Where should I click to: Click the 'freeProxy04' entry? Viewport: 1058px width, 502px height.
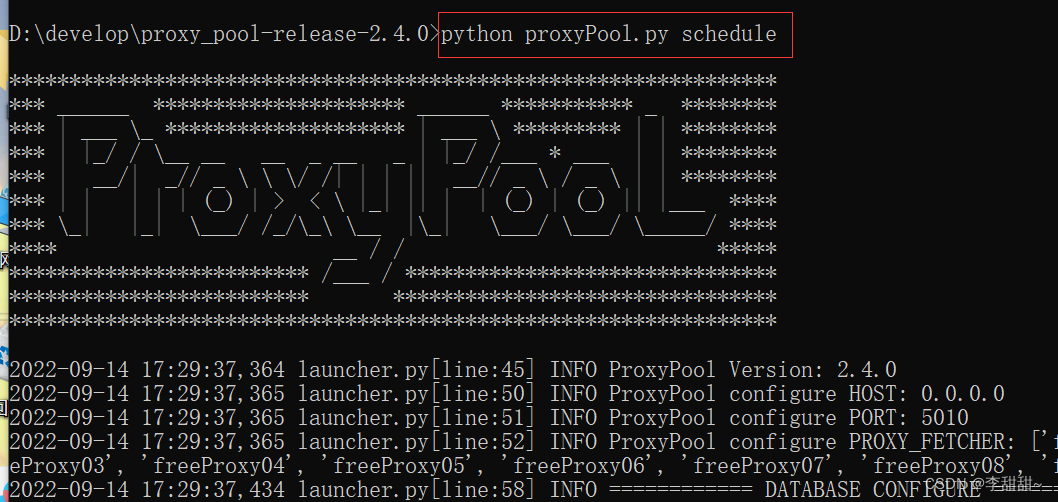click(x=222, y=466)
